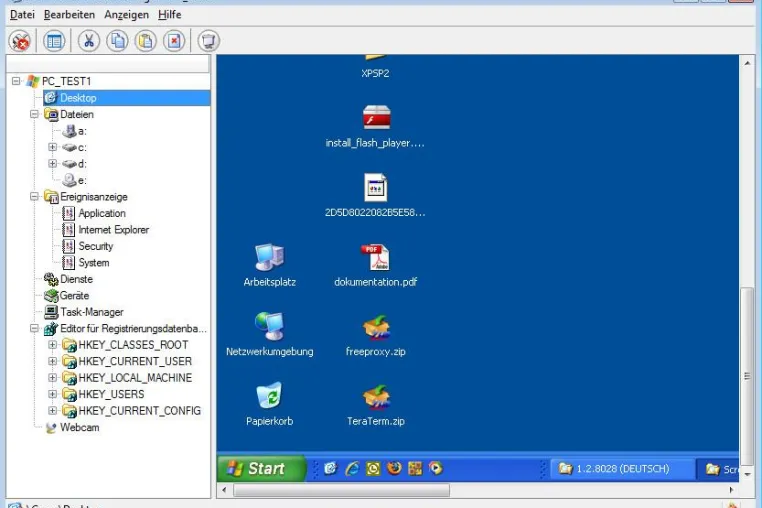
Task: Click the Delete toolbar icon
Action: (174, 41)
